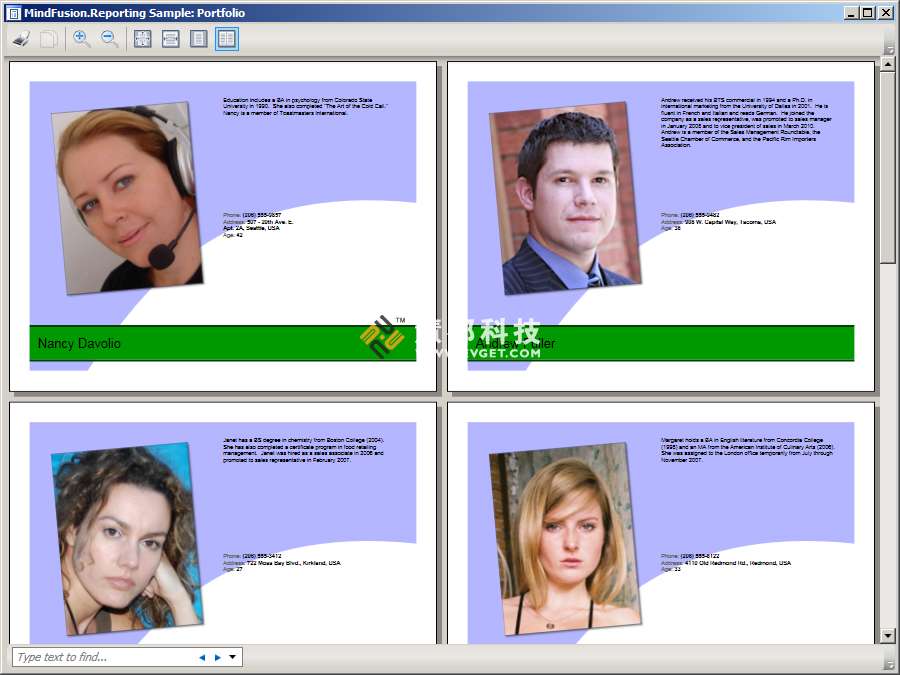The width and height of the screenshot is (900, 675).
Task: Click the vertical scrollbar up arrow
Action: 887,64
